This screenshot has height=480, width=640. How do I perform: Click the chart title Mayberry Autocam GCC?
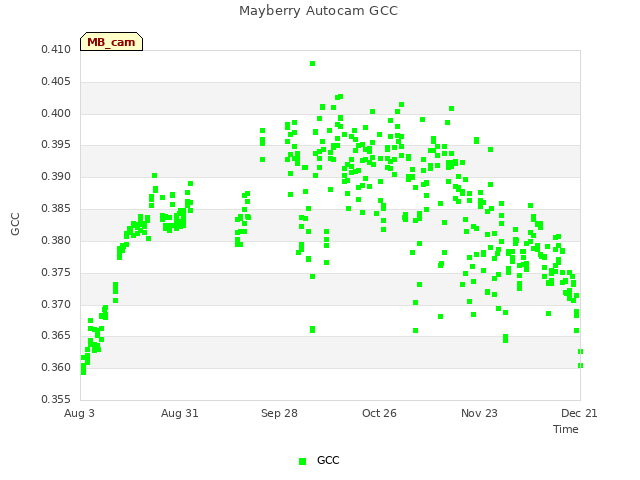point(318,11)
